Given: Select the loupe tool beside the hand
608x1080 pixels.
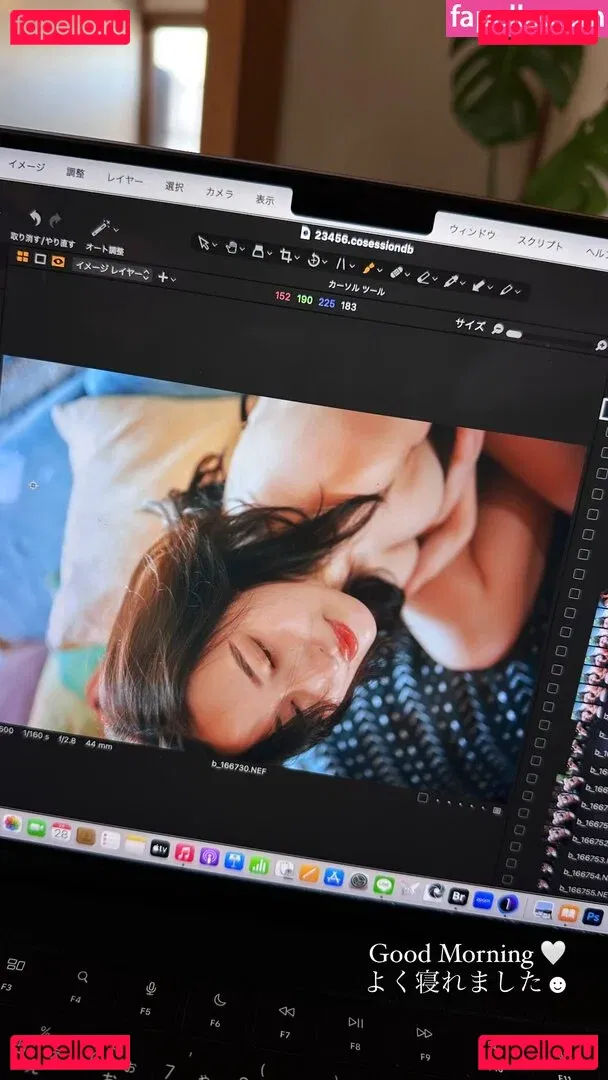Looking at the screenshot, I should 258,251.
